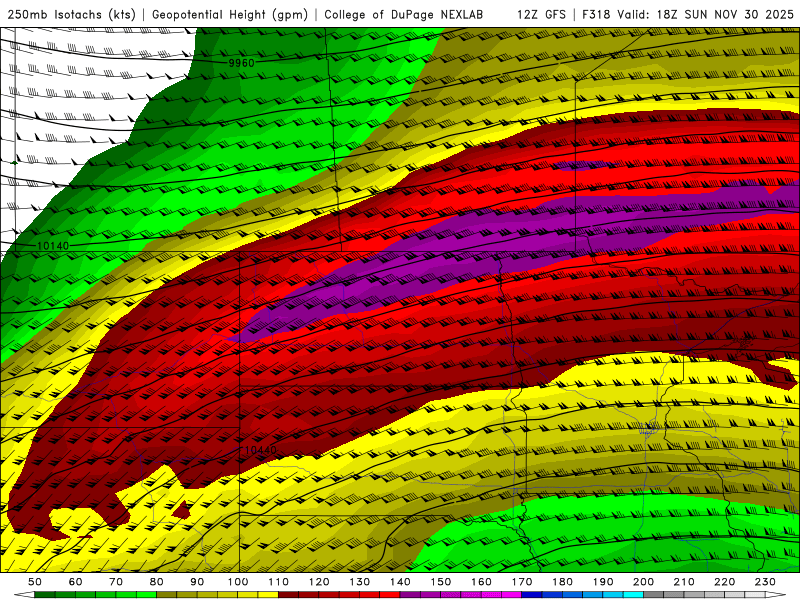800x600 pixels.
Task: Click the 180 label on the color scale
Action: 562,582
